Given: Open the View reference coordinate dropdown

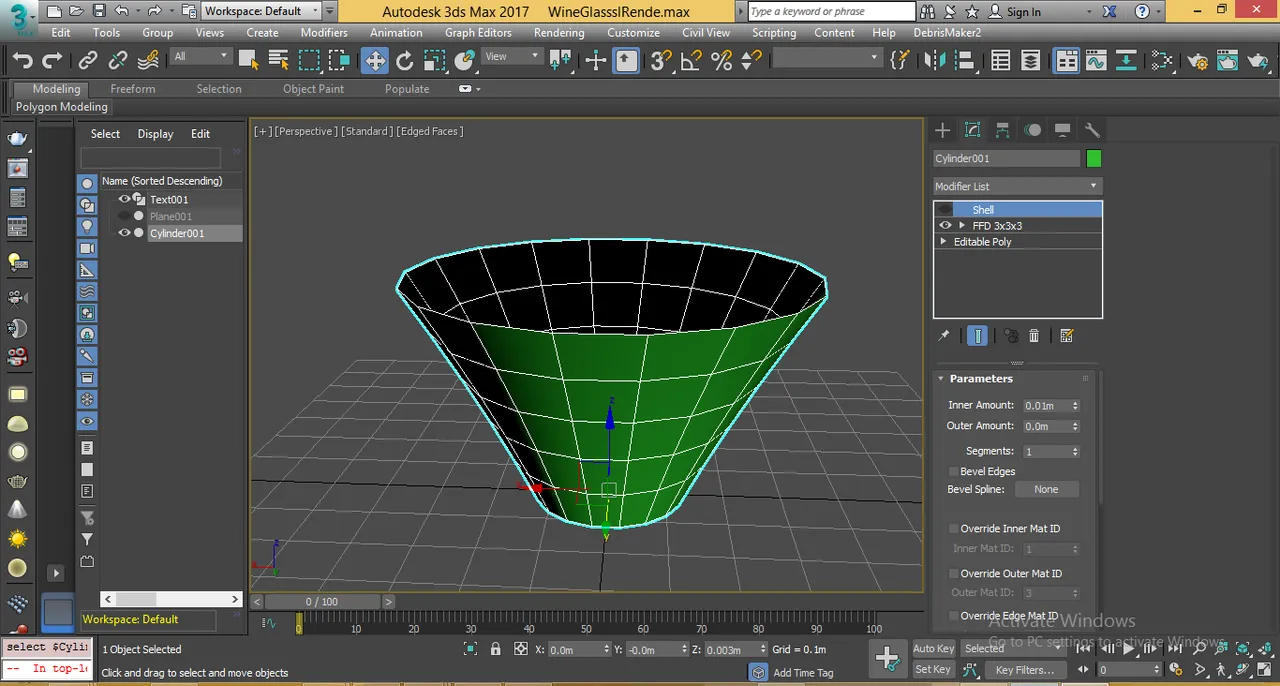Looking at the screenshot, I should pos(510,56).
